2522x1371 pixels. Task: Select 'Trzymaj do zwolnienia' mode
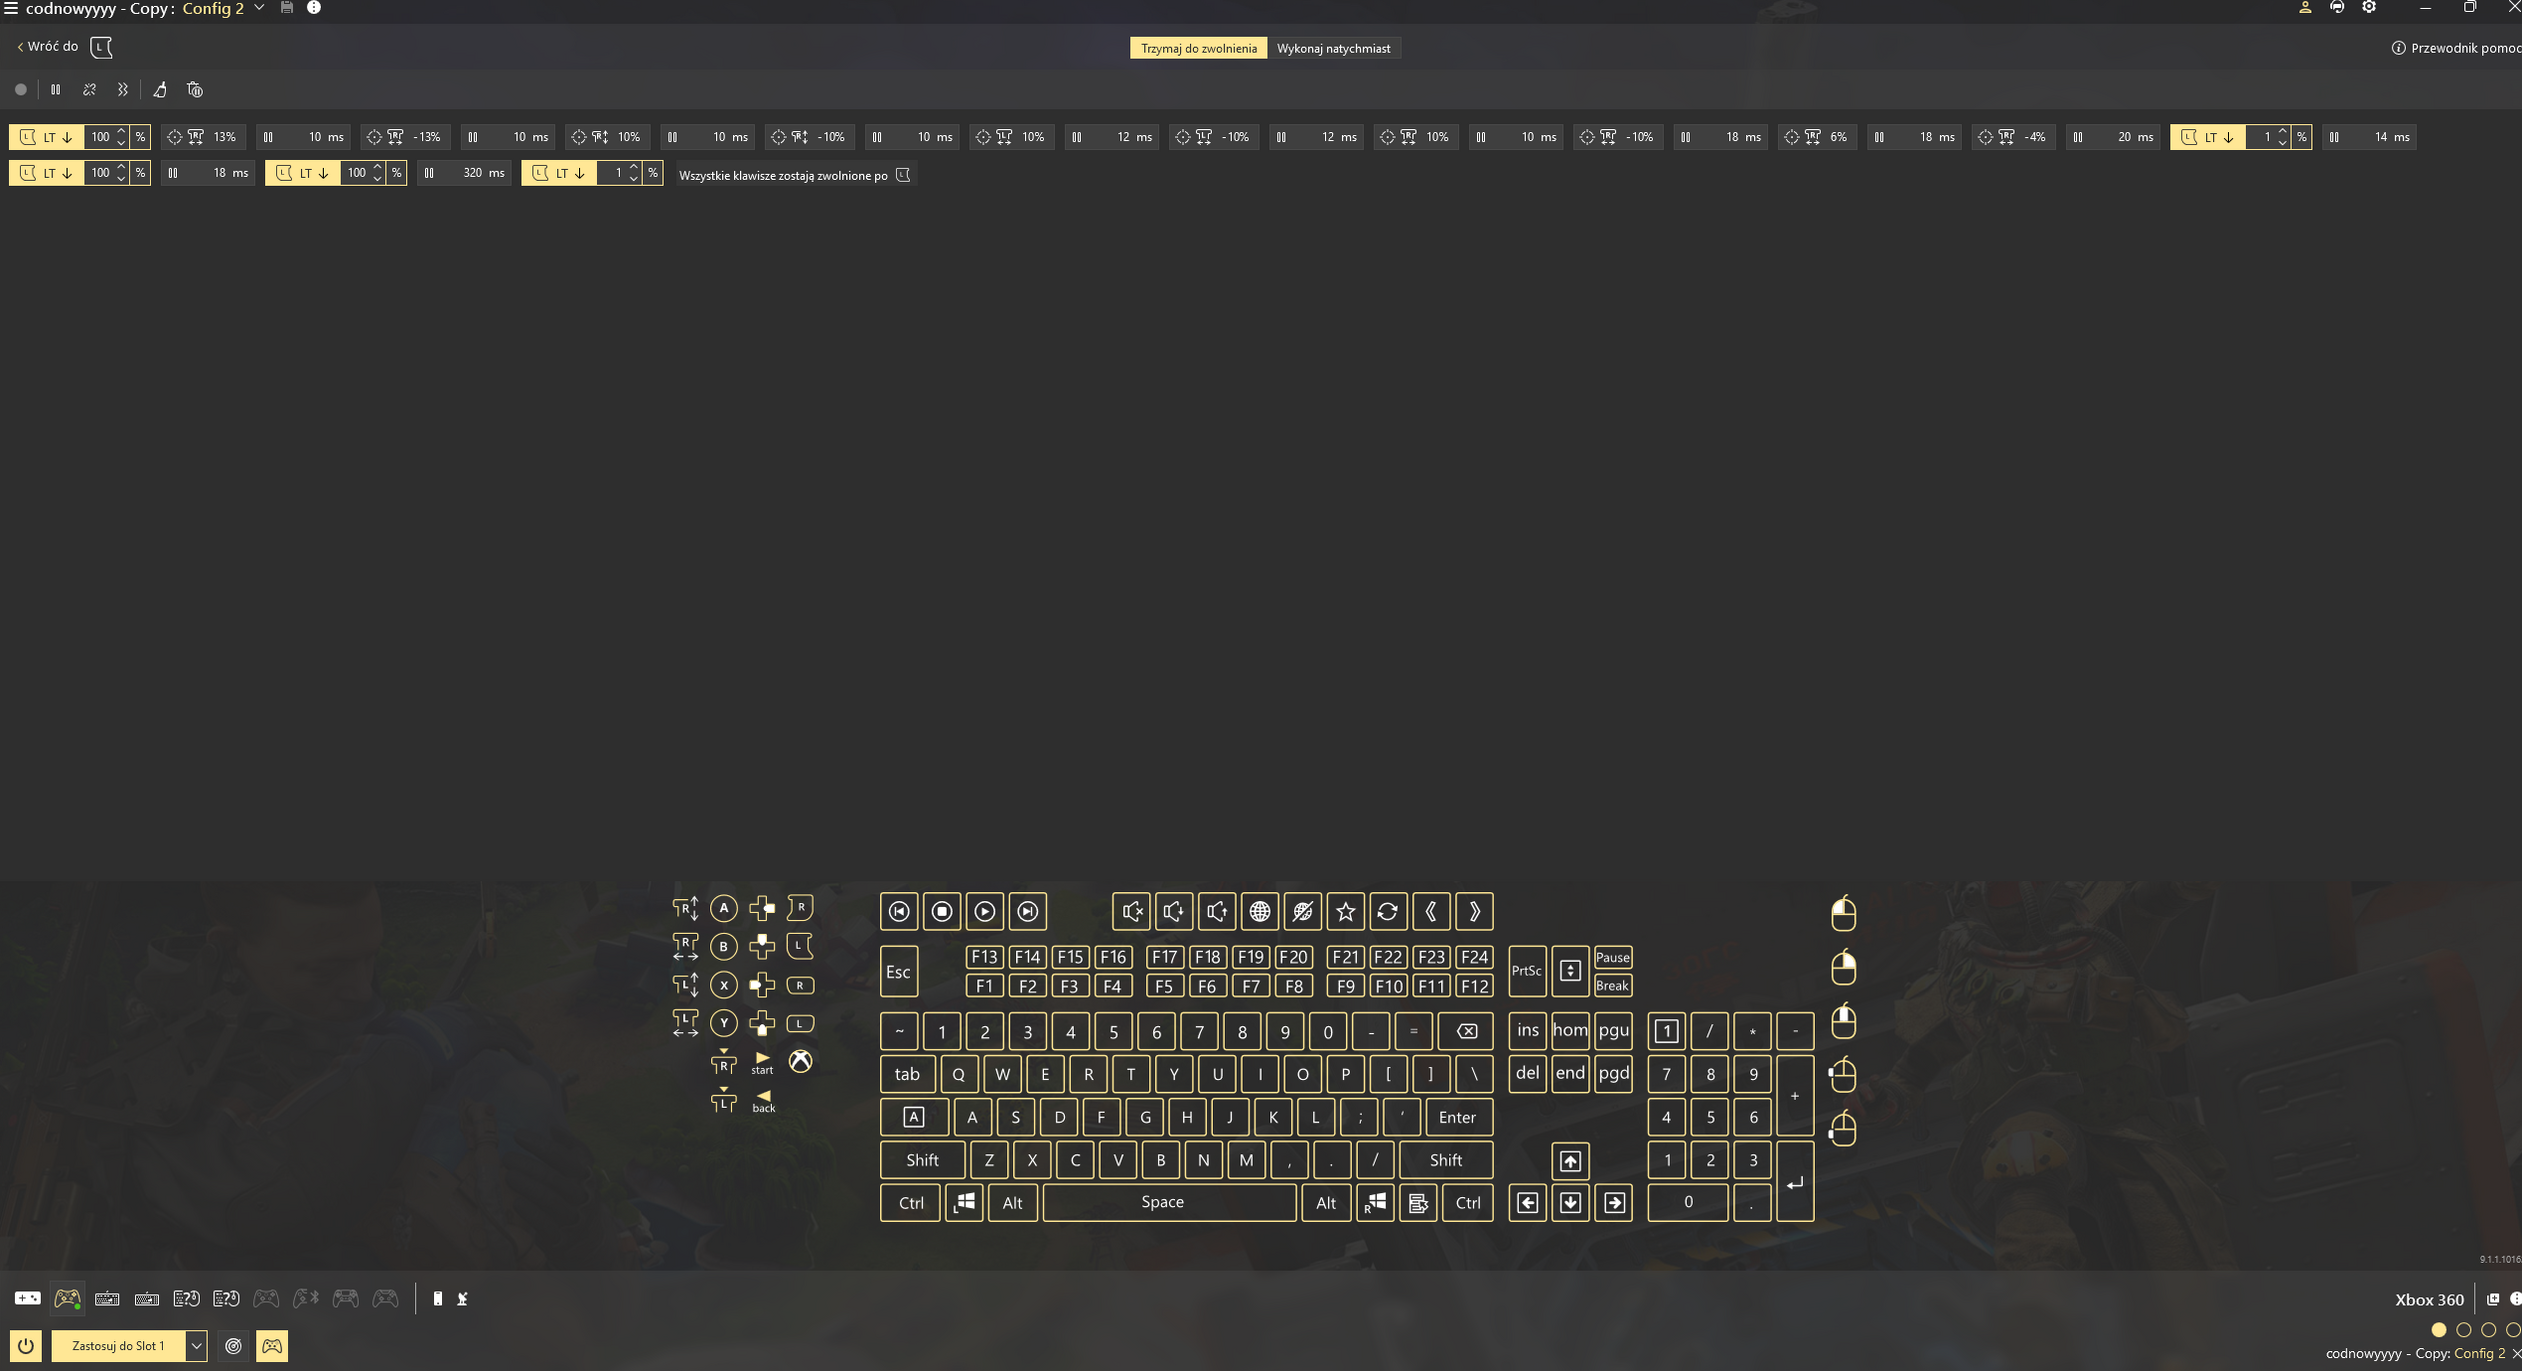pos(1198,48)
